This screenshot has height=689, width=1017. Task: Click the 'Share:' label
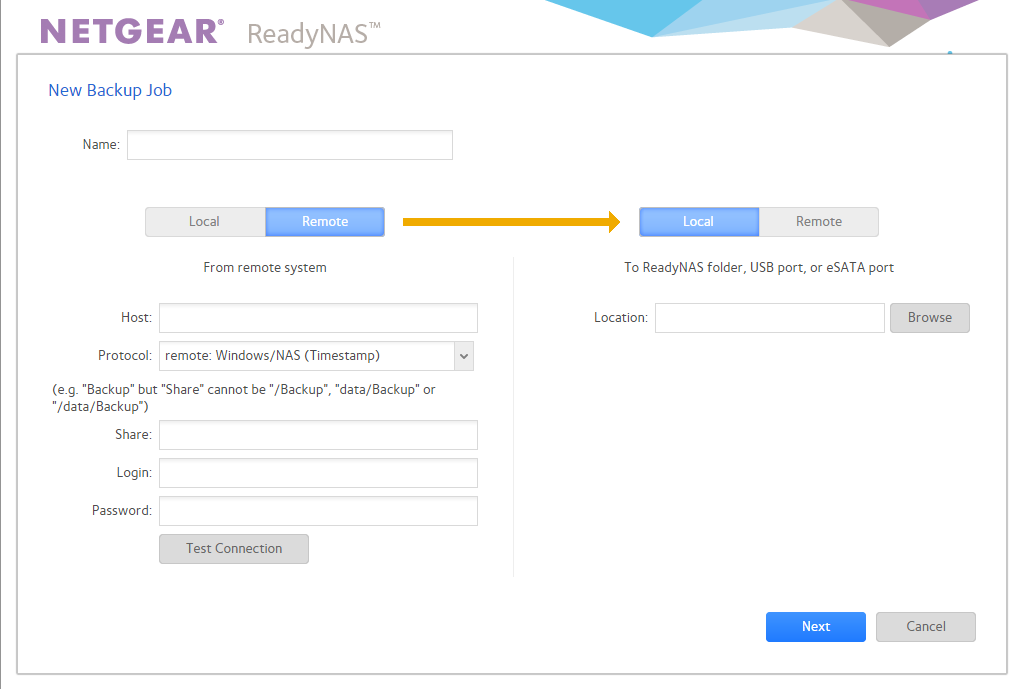pos(134,435)
